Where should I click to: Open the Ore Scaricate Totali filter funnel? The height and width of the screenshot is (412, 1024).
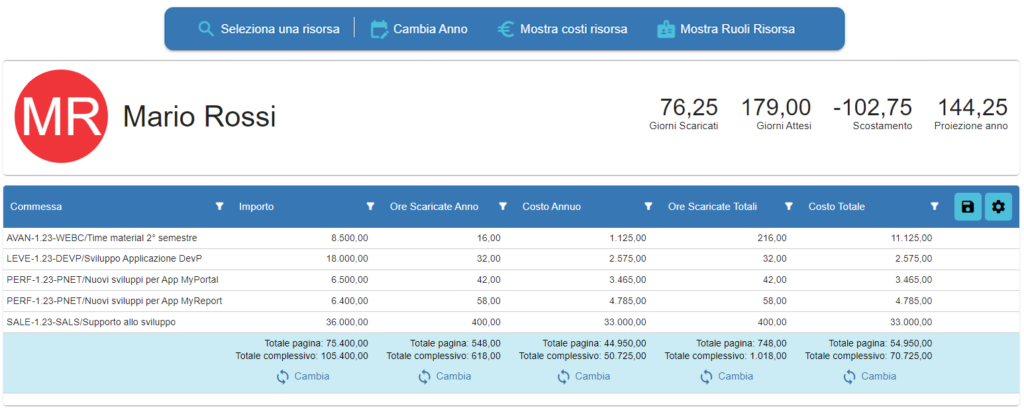(x=789, y=206)
